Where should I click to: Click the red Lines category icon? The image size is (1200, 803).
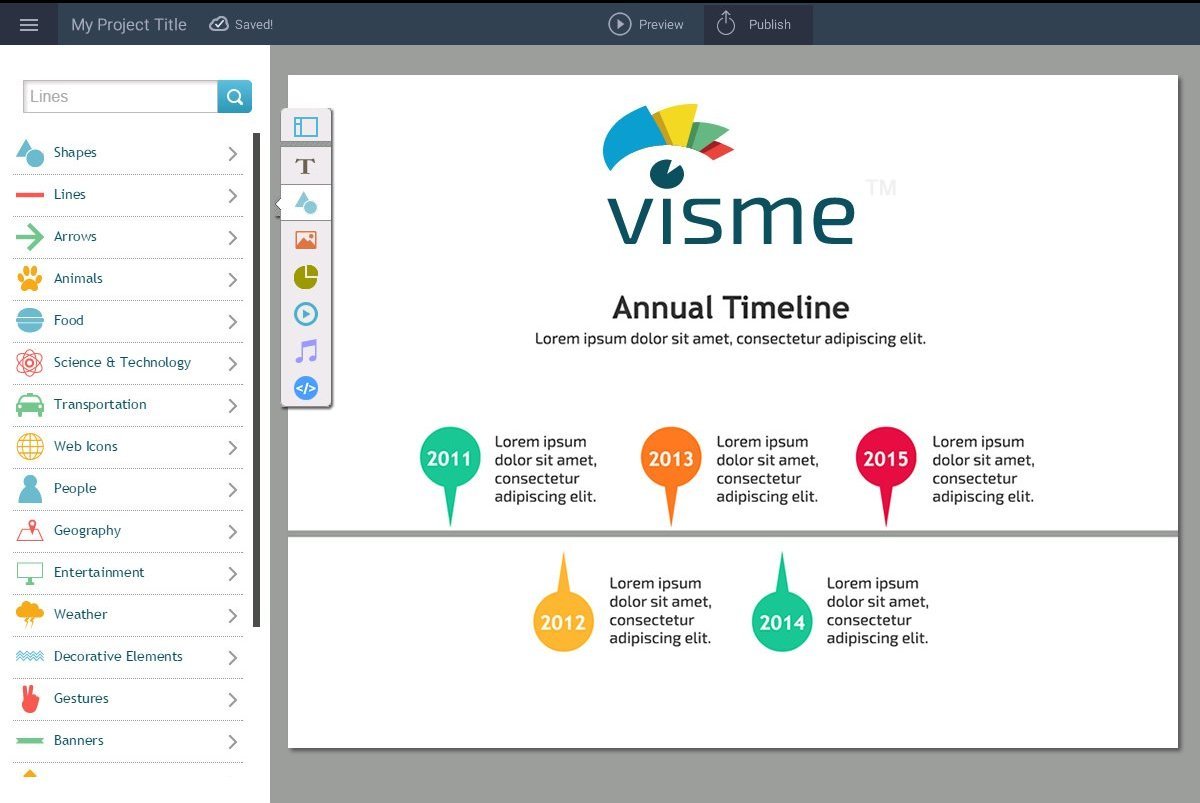(30, 195)
